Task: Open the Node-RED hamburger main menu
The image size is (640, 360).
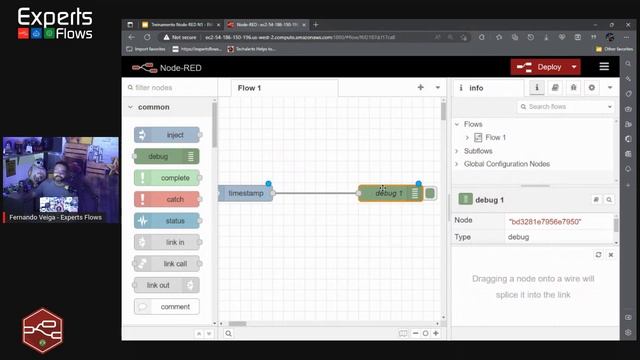Action: tap(604, 67)
